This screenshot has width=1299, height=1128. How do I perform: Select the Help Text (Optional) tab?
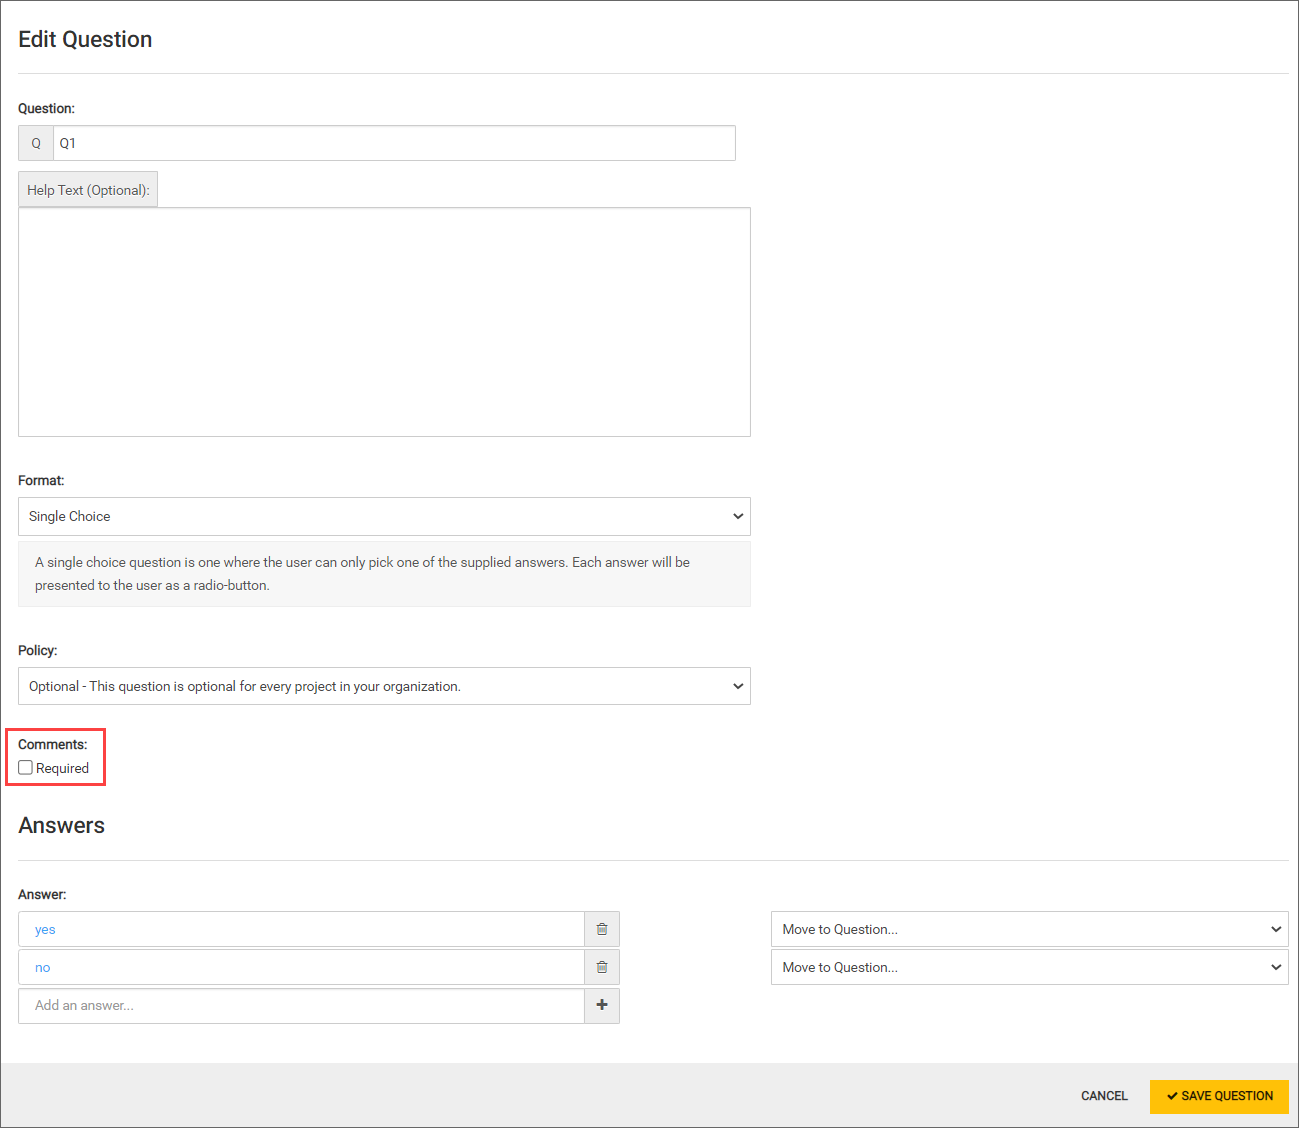88,190
